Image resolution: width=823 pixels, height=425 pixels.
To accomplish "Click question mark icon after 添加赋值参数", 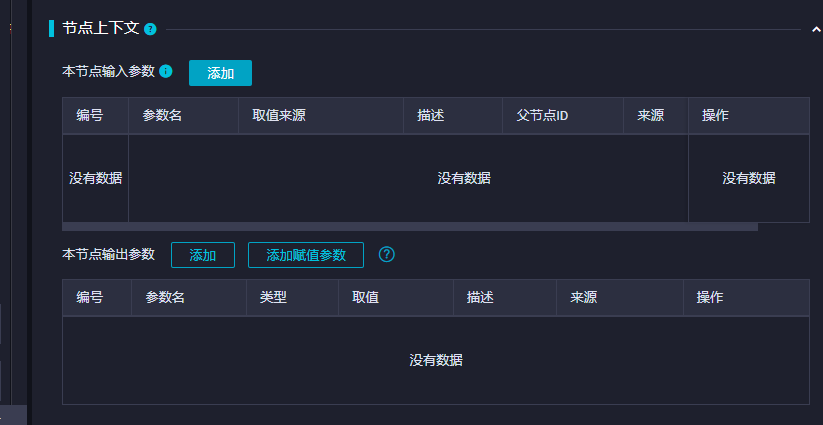I will pyautogui.click(x=387, y=255).
